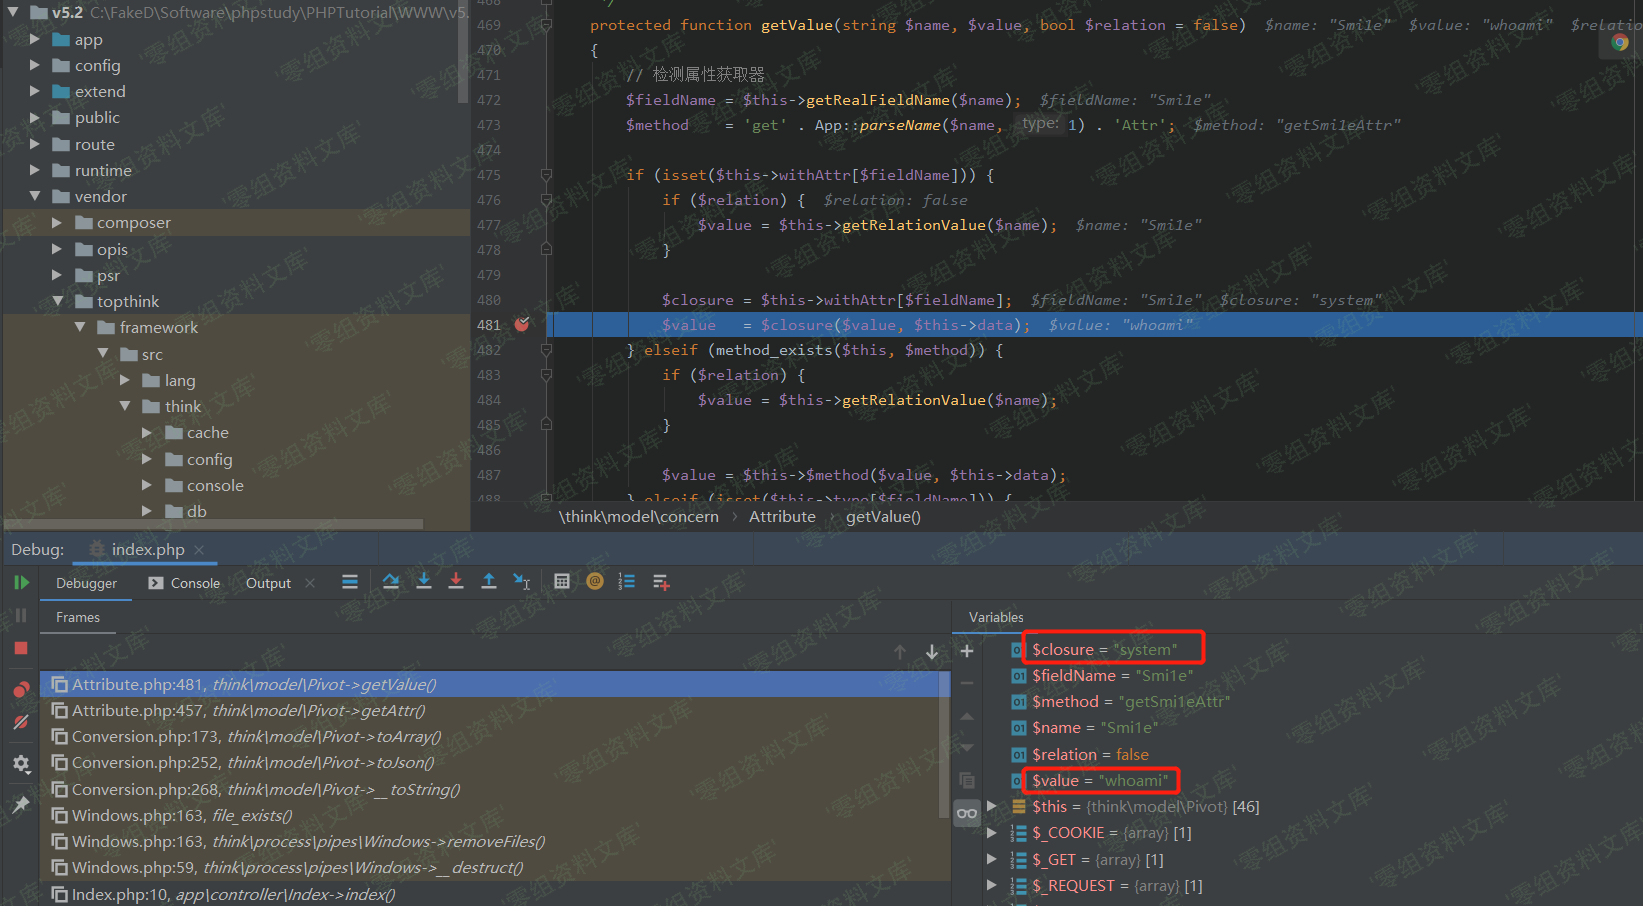Click the Force Step Into red arrow
1643x906 pixels.
[456, 582]
